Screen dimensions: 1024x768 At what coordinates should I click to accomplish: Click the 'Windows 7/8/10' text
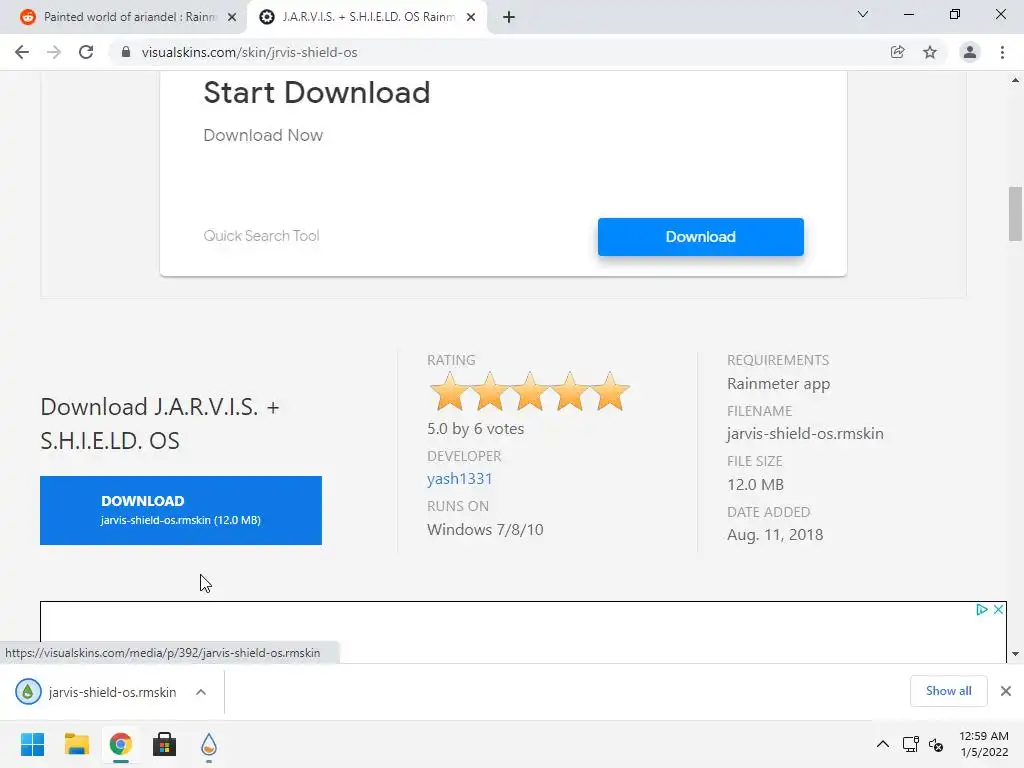[x=485, y=530]
